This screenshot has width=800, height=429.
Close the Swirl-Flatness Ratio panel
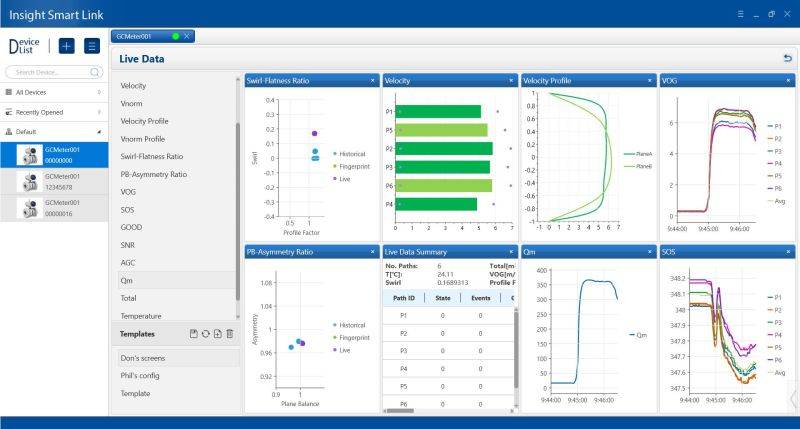pos(373,80)
